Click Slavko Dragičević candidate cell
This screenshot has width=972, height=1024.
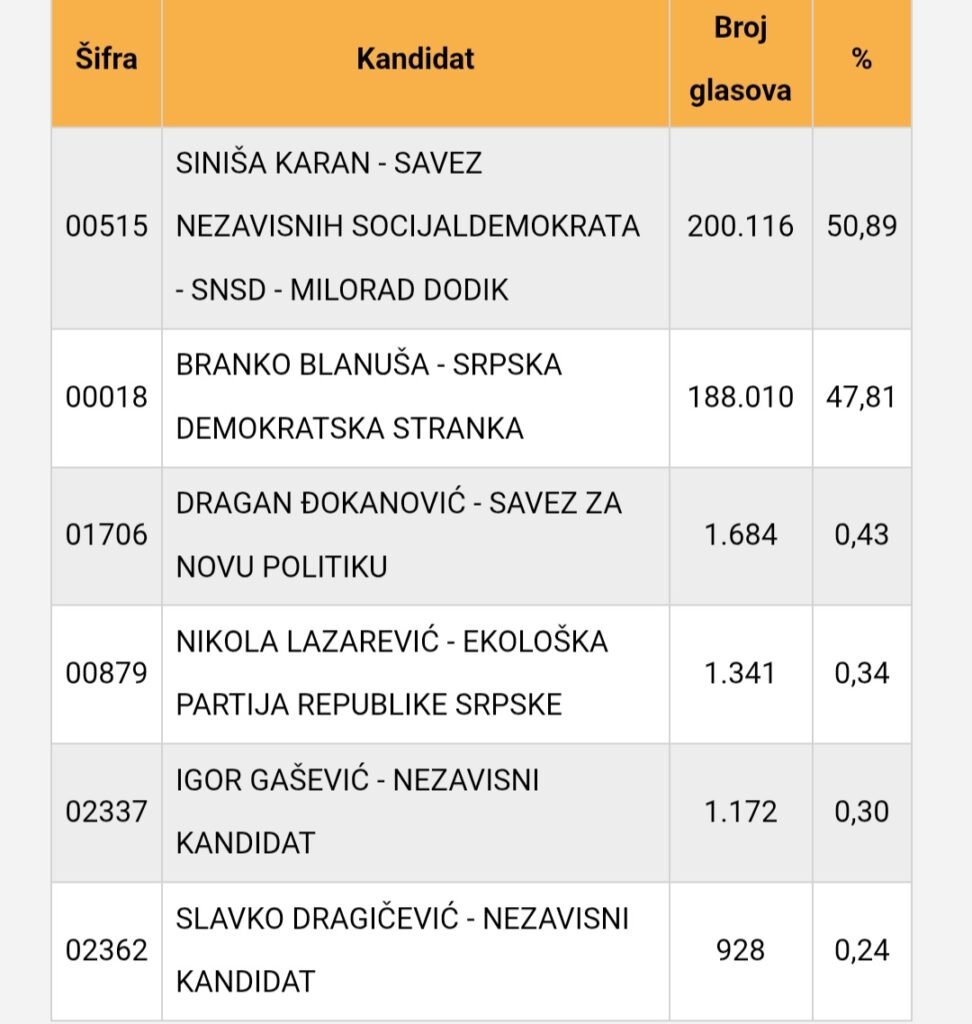click(x=402, y=949)
